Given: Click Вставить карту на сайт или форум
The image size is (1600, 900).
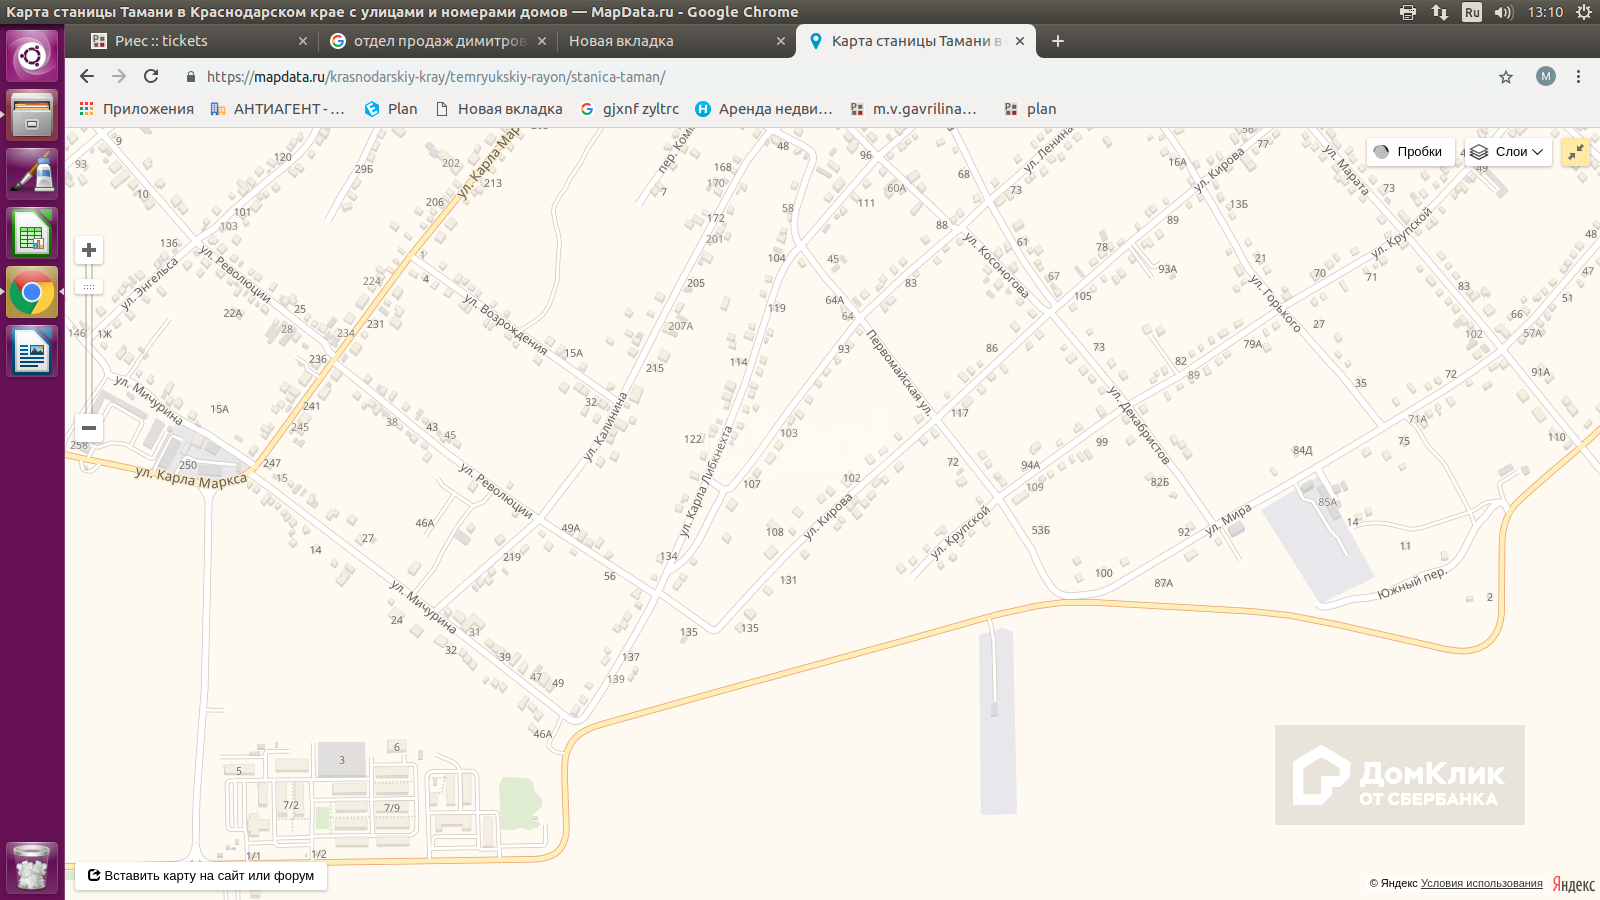Looking at the screenshot, I should 201,875.
